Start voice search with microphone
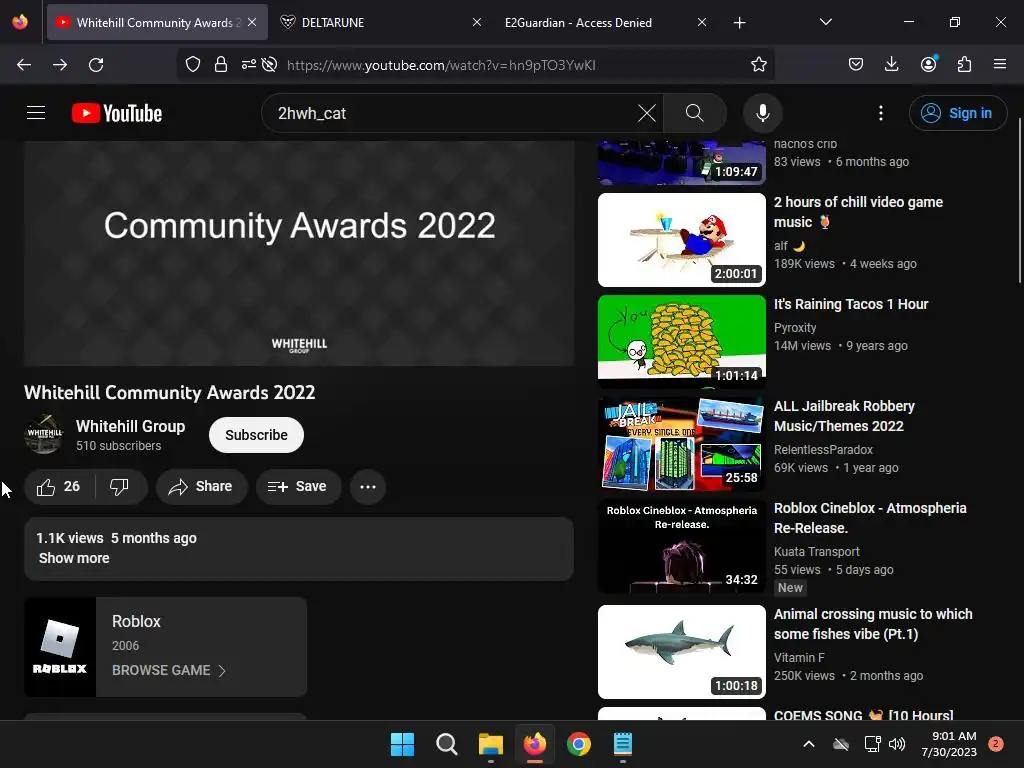Screen dimensions: 1024x768 click(x=762, y=113)
